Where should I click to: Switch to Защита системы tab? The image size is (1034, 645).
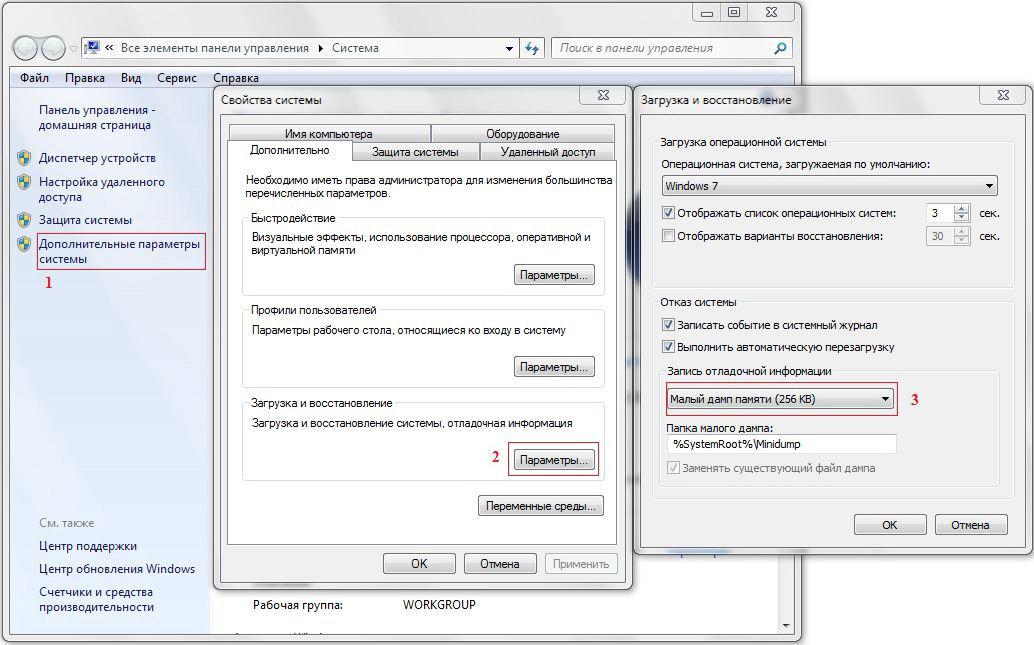(x=415, y=152)
